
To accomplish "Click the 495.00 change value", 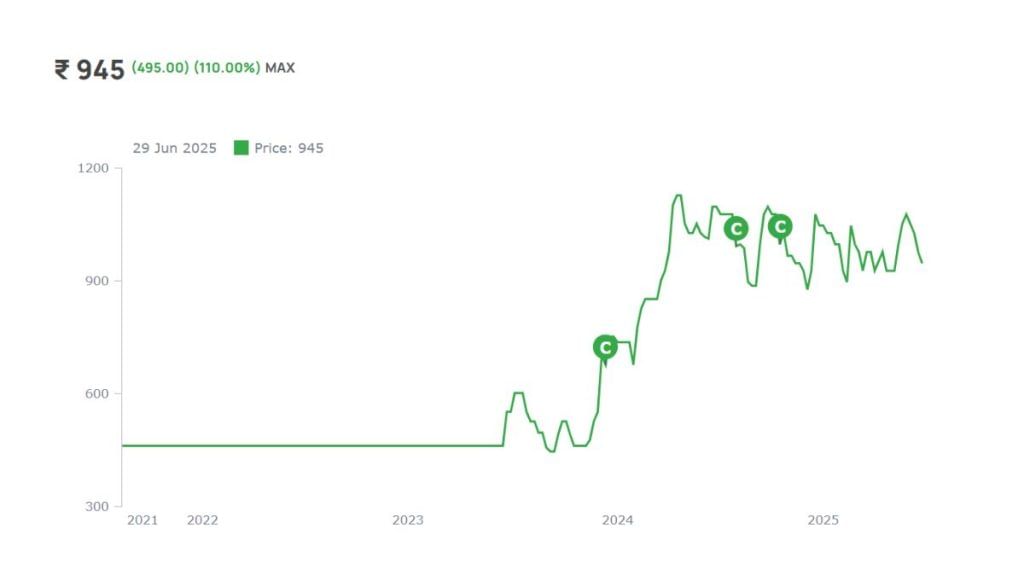I will (x=160, y=68).
